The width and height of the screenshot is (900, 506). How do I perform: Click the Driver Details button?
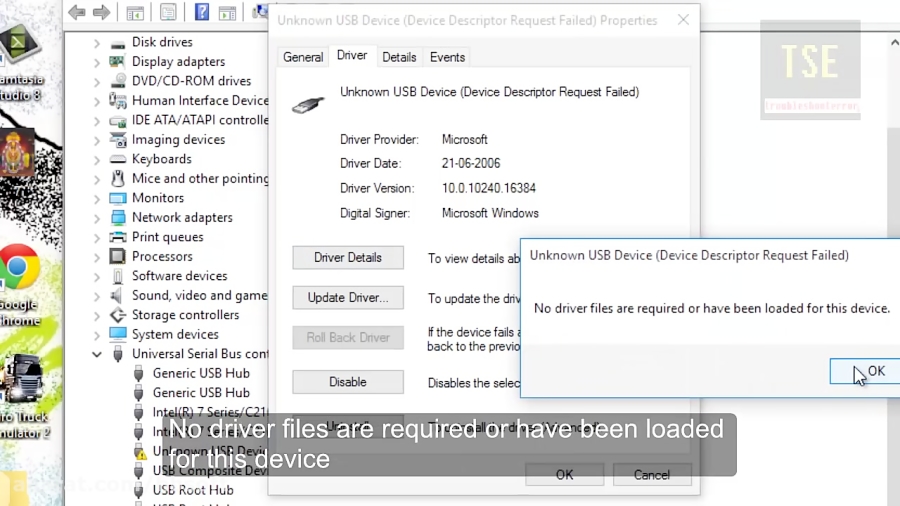[x=348, y=258]
